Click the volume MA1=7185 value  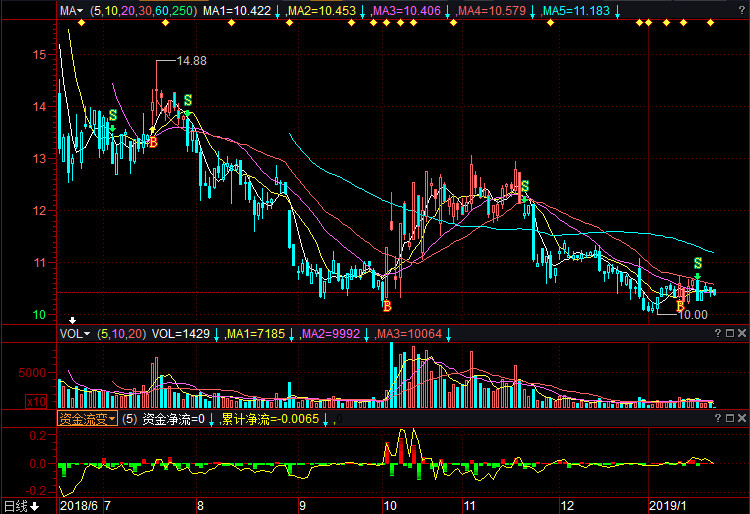point(256,334)
